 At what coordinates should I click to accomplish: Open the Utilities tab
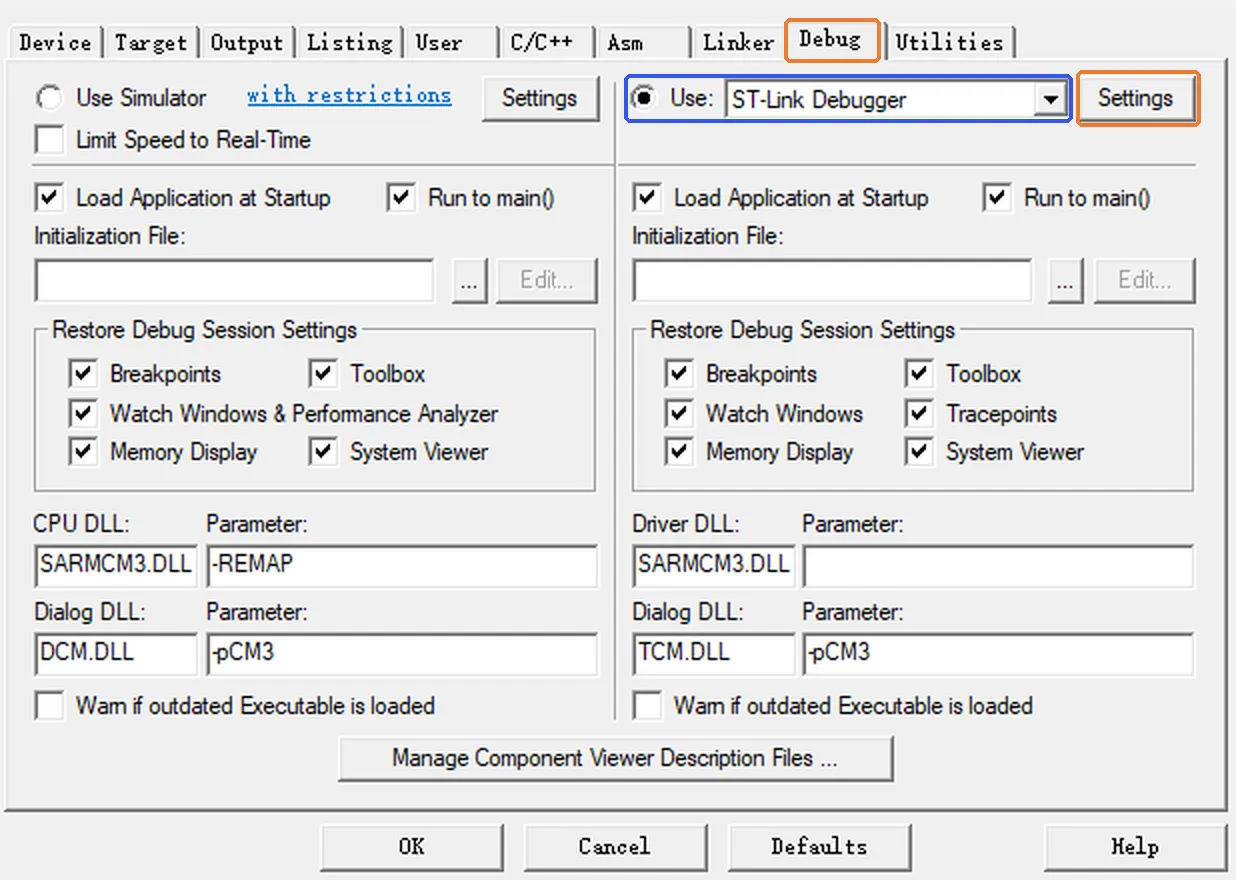949,43
